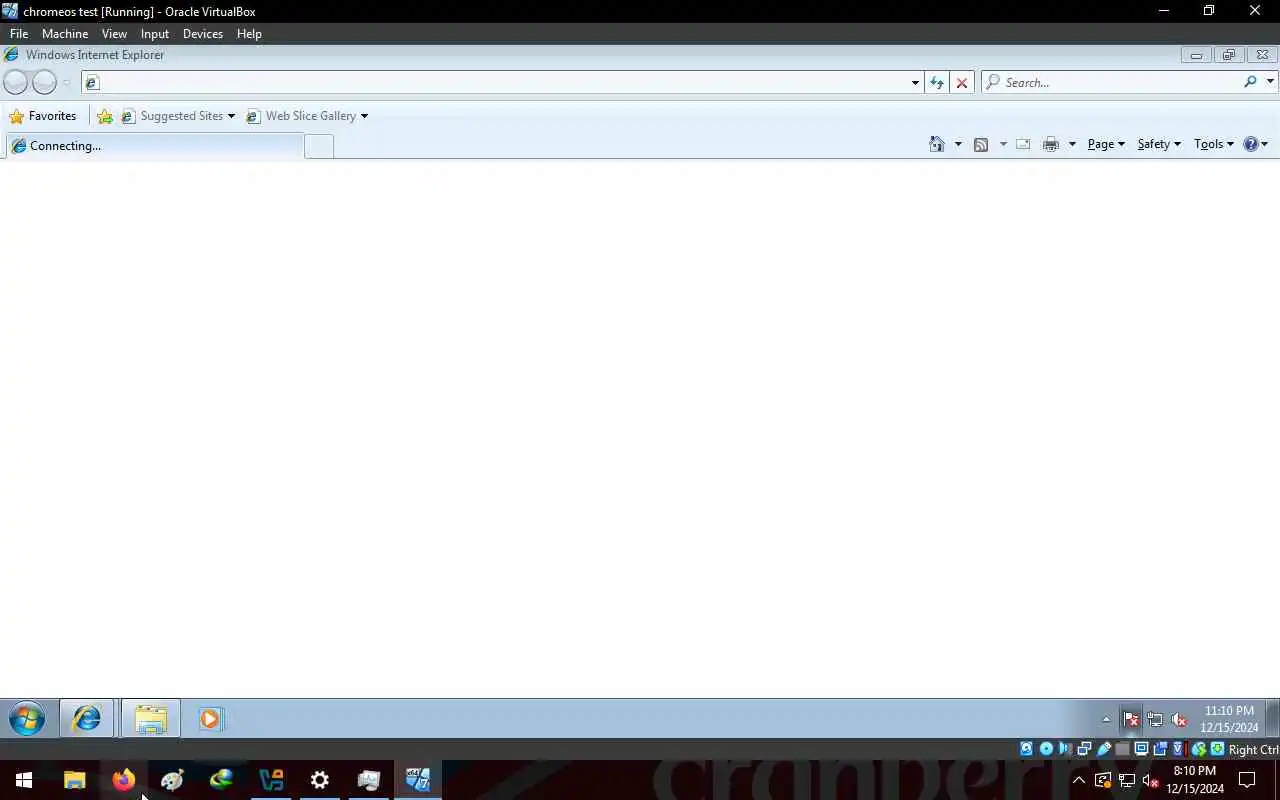Screen dimensions: 1280x800
Task: Open the search provider dropdown arrow
Action: click(1270, 82)
